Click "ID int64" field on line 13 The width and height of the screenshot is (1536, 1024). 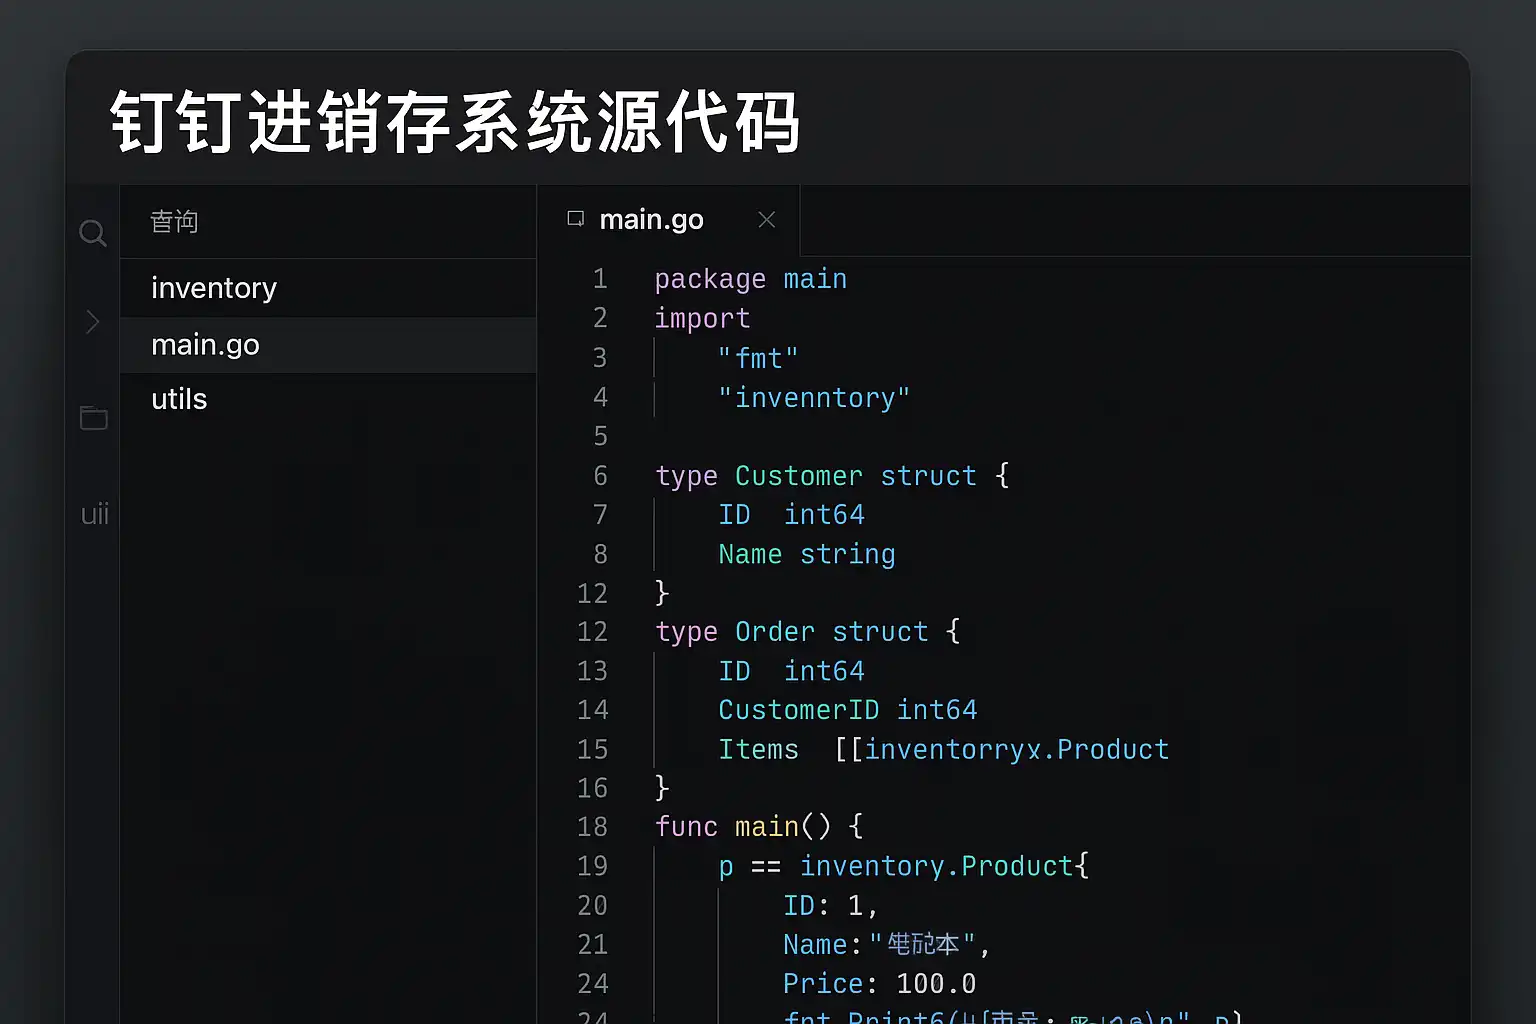pyautogui.click(x=791, y=671)
